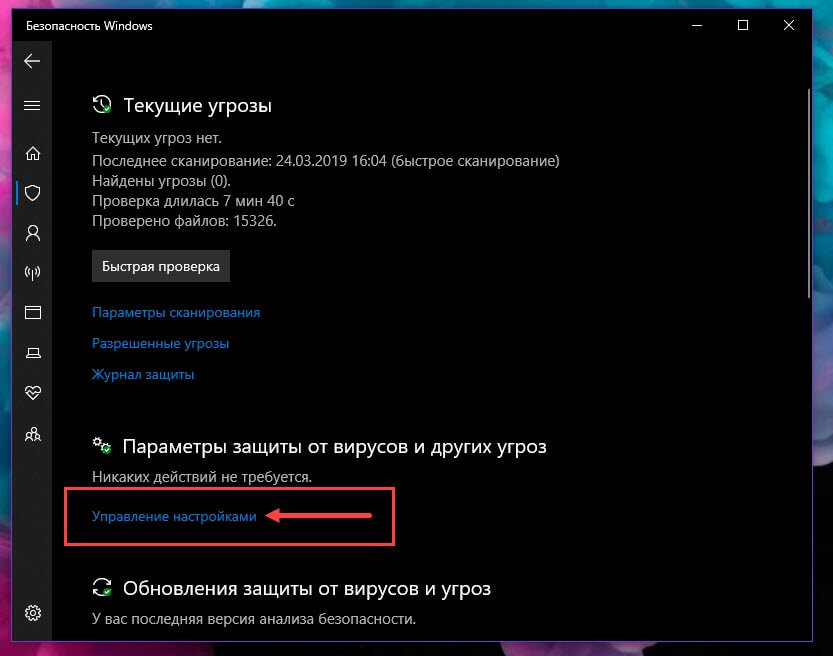Close the Безопасность Windows window
833x656 pixels.
(788, 25)
